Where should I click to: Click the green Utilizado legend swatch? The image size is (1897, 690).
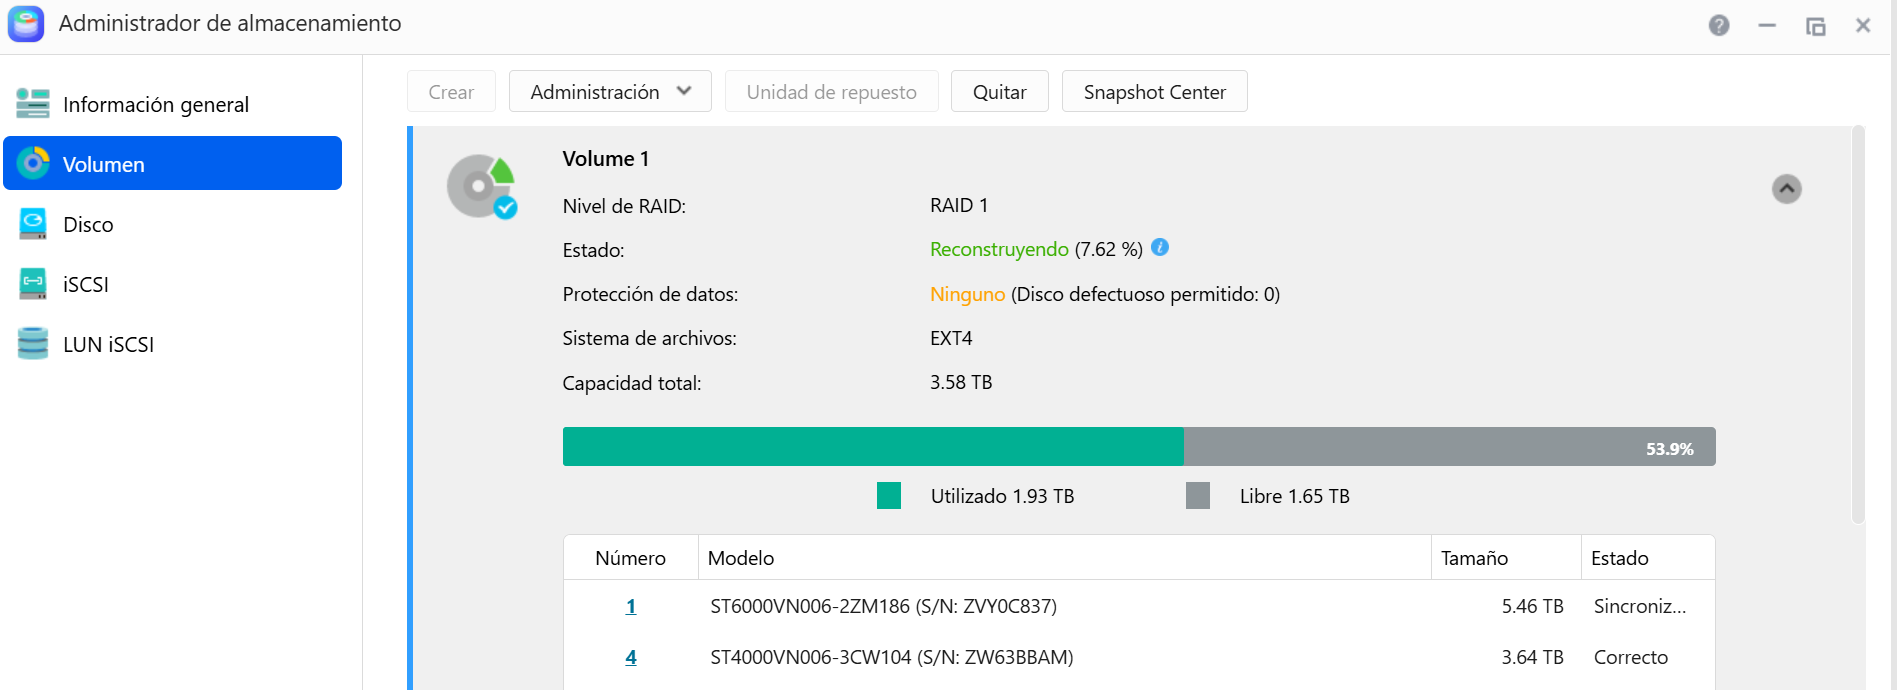click(x=889, y=496)
